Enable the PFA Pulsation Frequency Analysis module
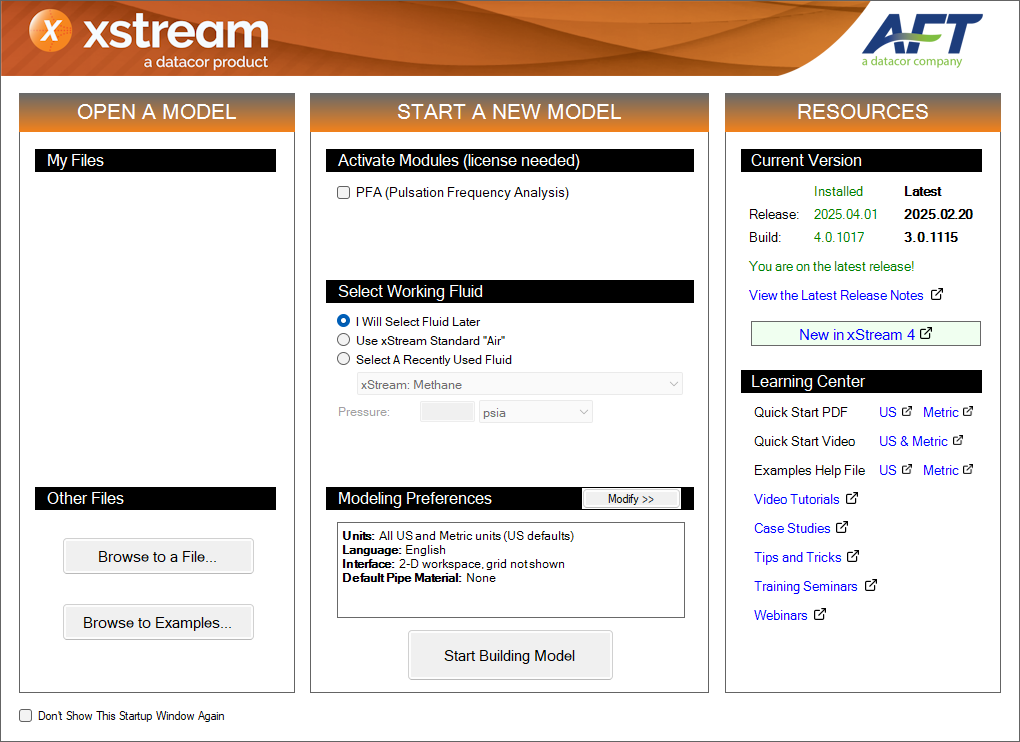 click(343, 192)
